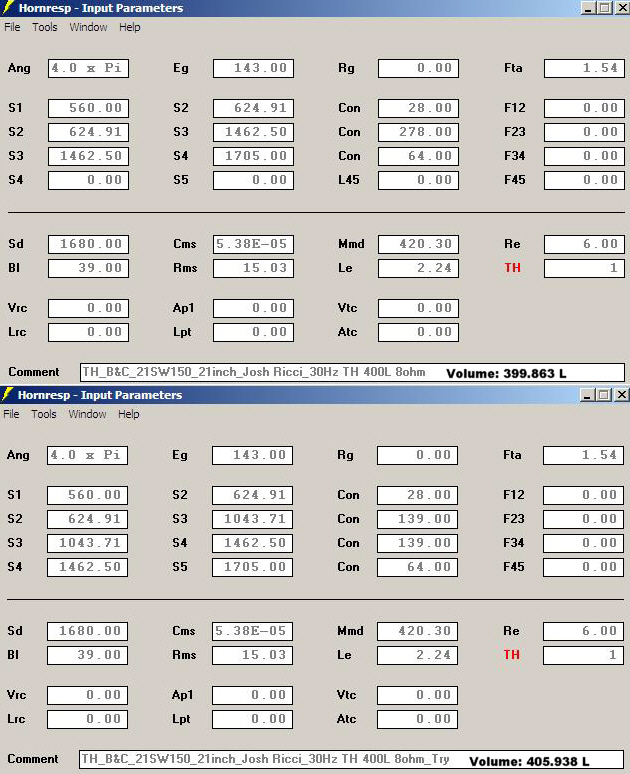Click Comment field in bottom window
Screen dimensions: 630x774
coord(351,759)
